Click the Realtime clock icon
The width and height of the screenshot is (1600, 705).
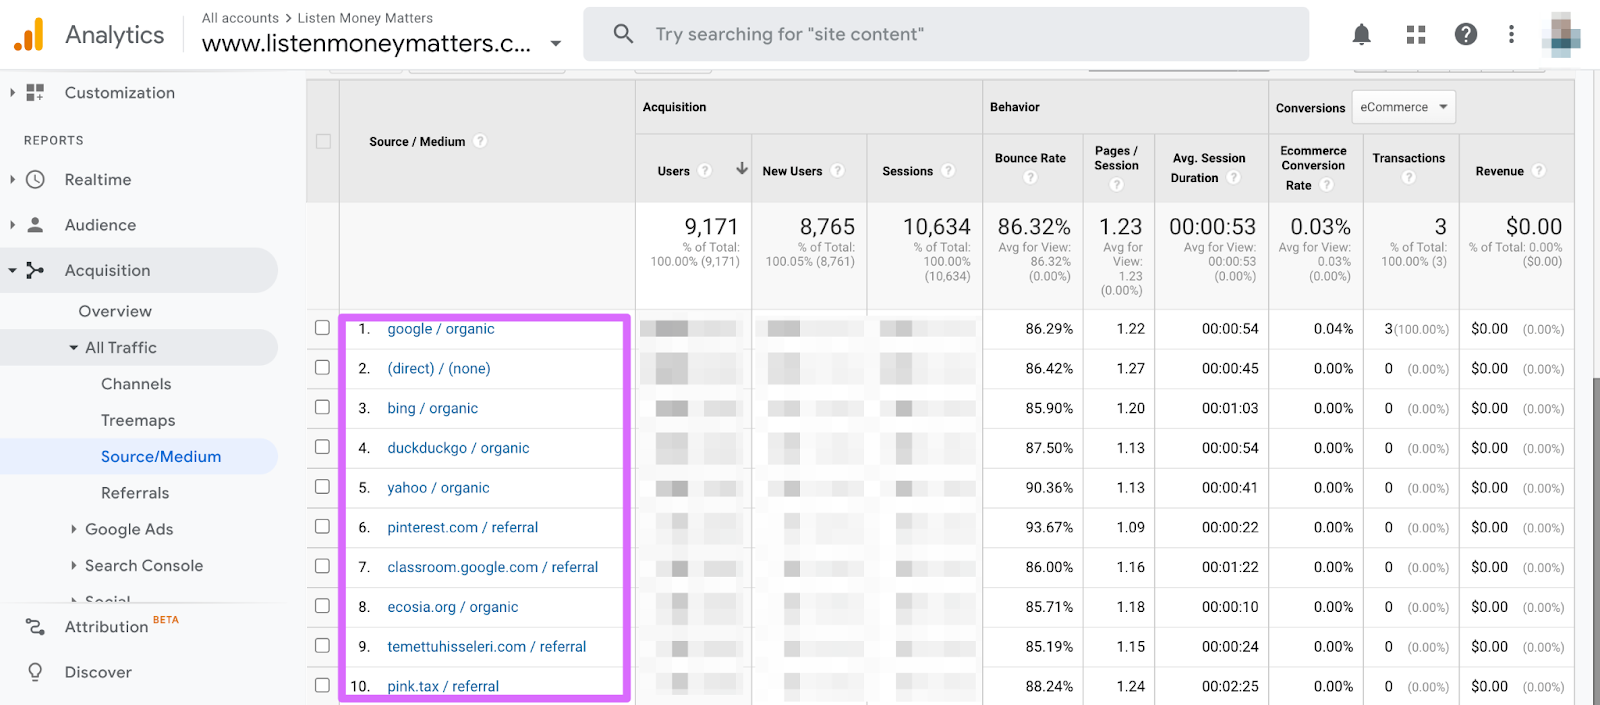(35, 180)
